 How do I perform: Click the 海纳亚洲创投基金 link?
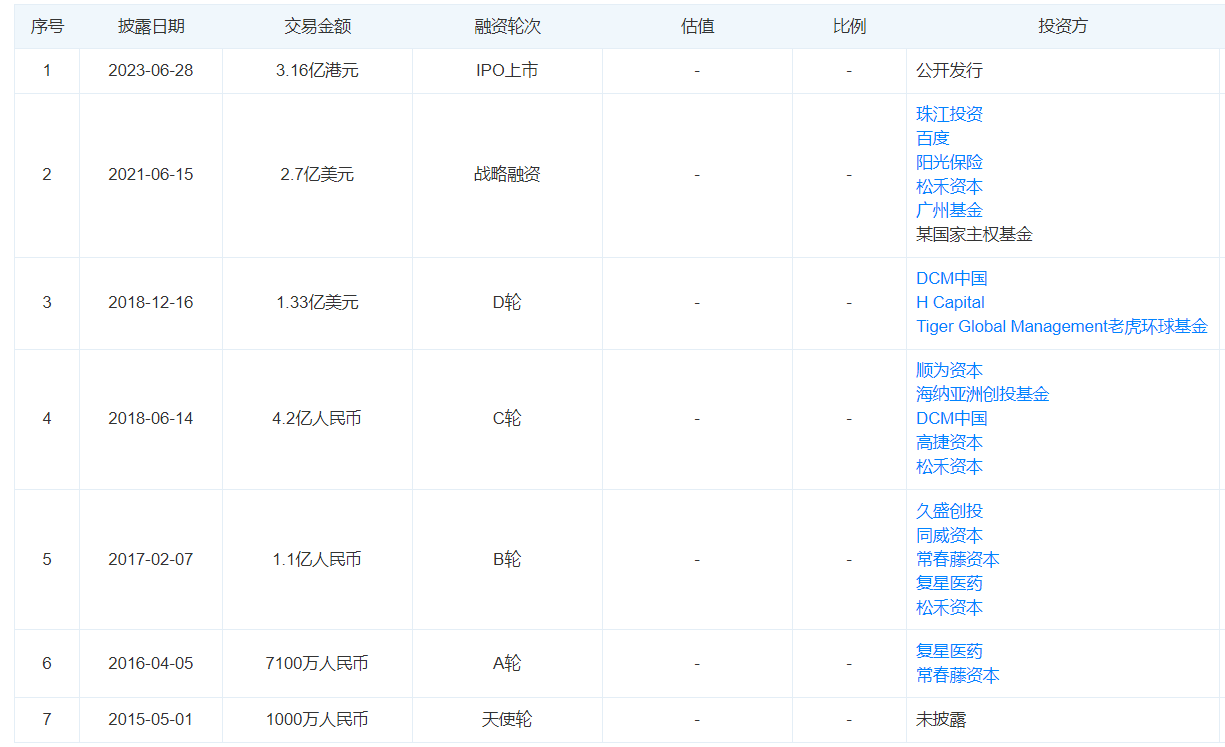pyautogui.click(x=983, y=394)
